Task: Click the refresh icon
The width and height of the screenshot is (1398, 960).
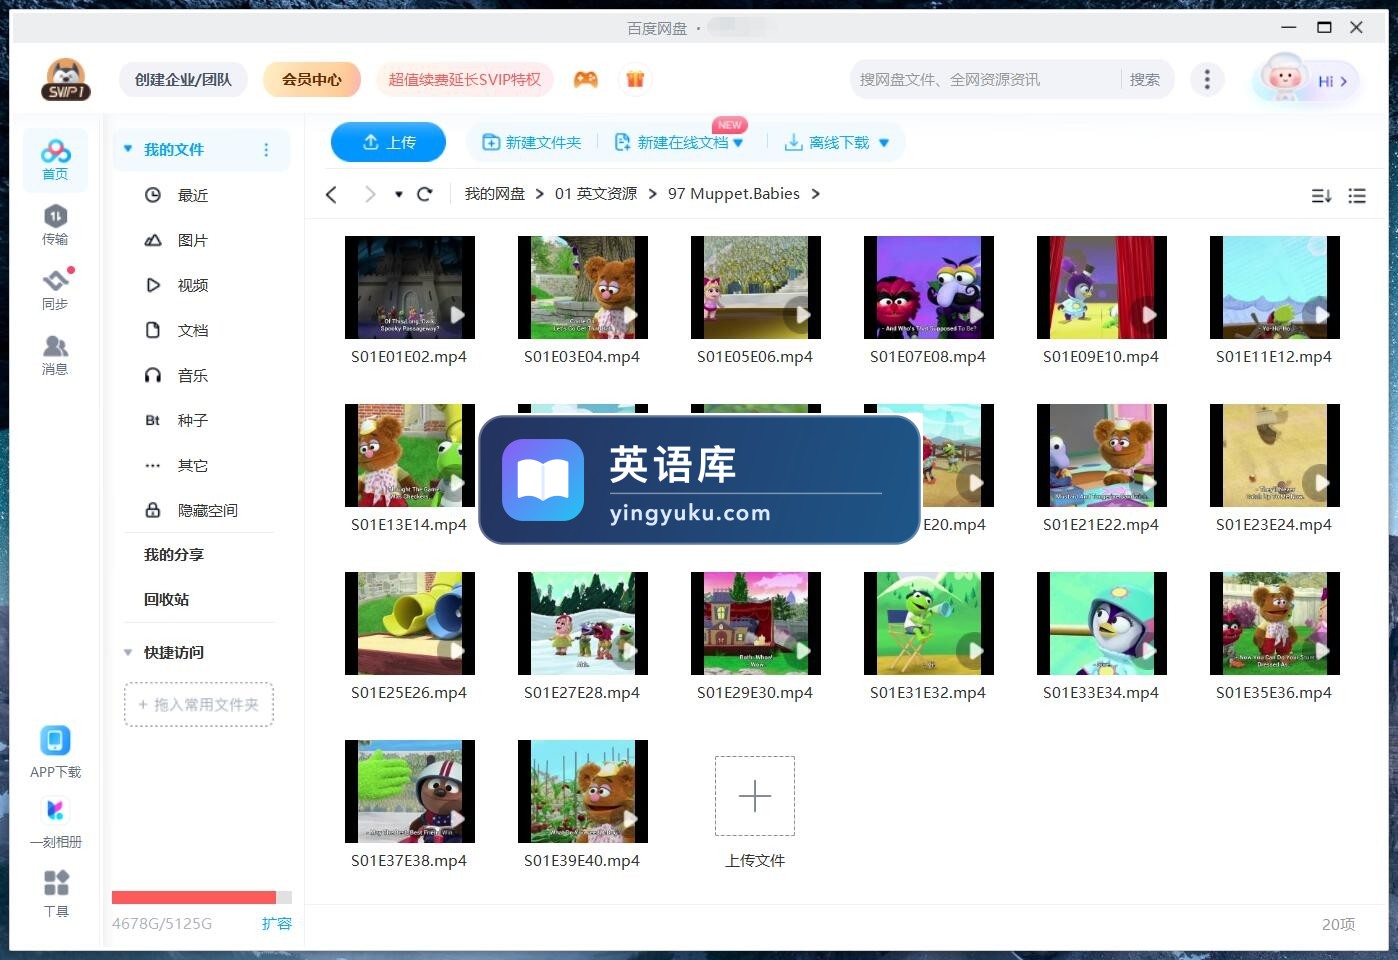Action: point(424,194)
